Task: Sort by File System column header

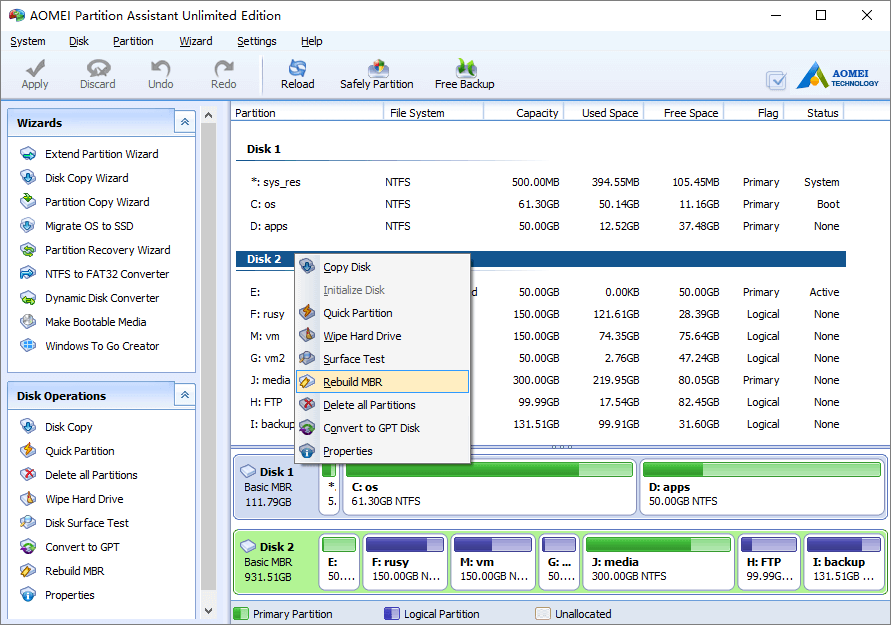Action: pos(434,112)
